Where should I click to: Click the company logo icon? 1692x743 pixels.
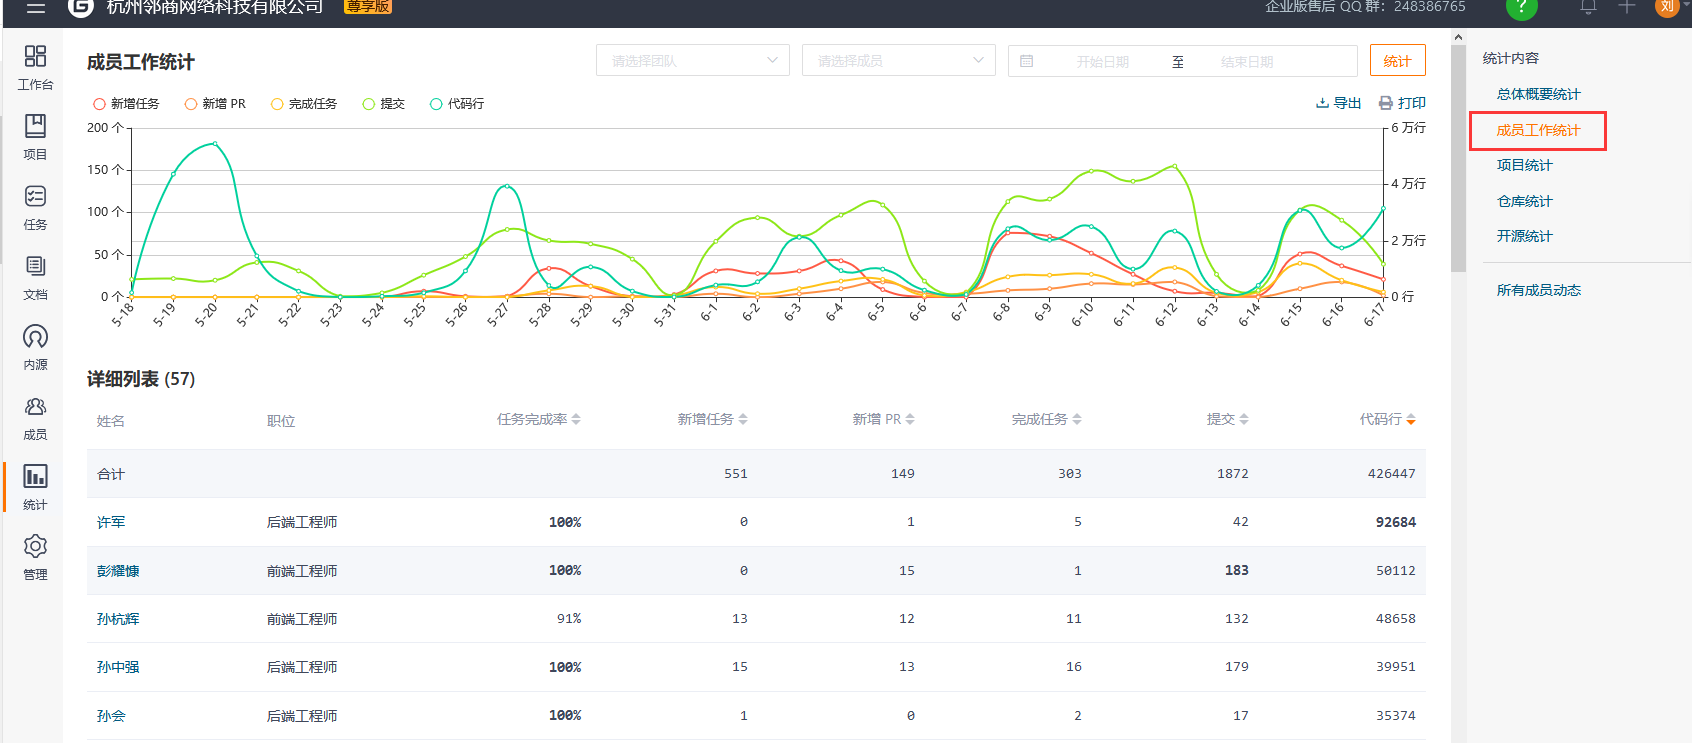[x=81, y=6]
